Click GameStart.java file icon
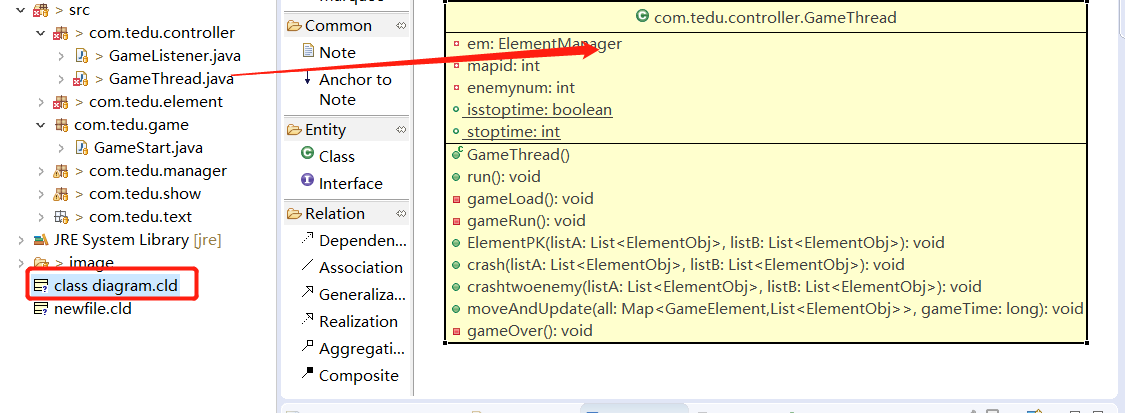 click(82, 148)
